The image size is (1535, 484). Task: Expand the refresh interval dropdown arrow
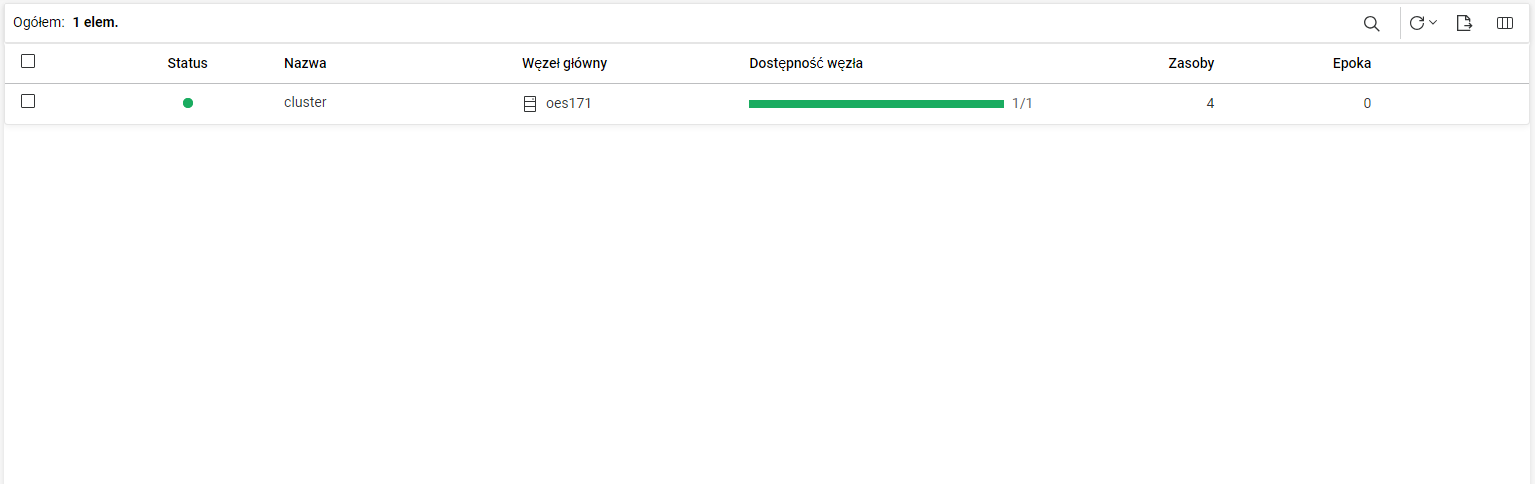click(x=1433, y=23)
